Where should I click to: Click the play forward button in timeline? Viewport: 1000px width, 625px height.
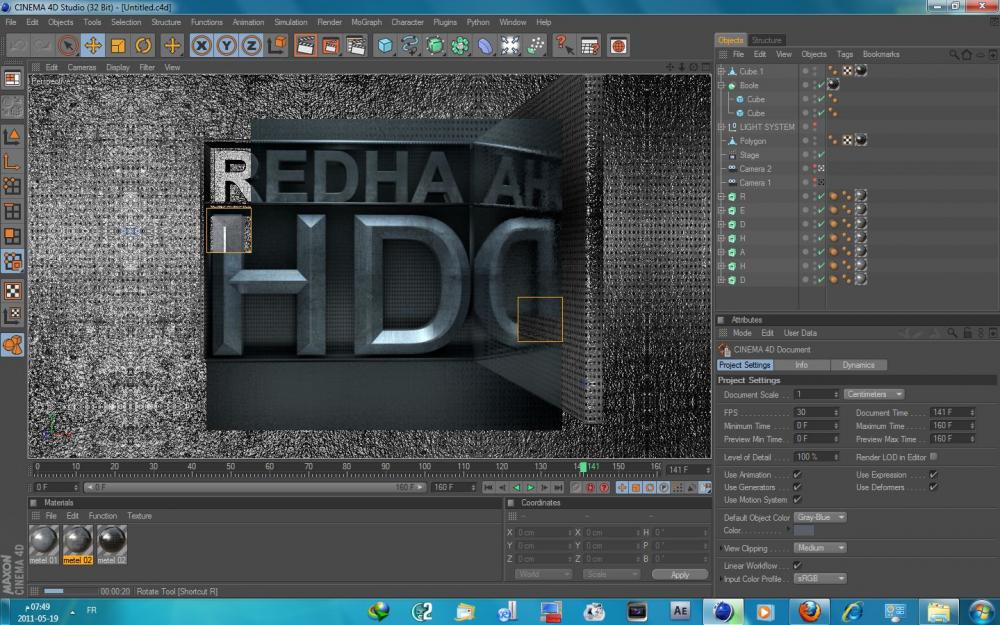coord(530,487)
